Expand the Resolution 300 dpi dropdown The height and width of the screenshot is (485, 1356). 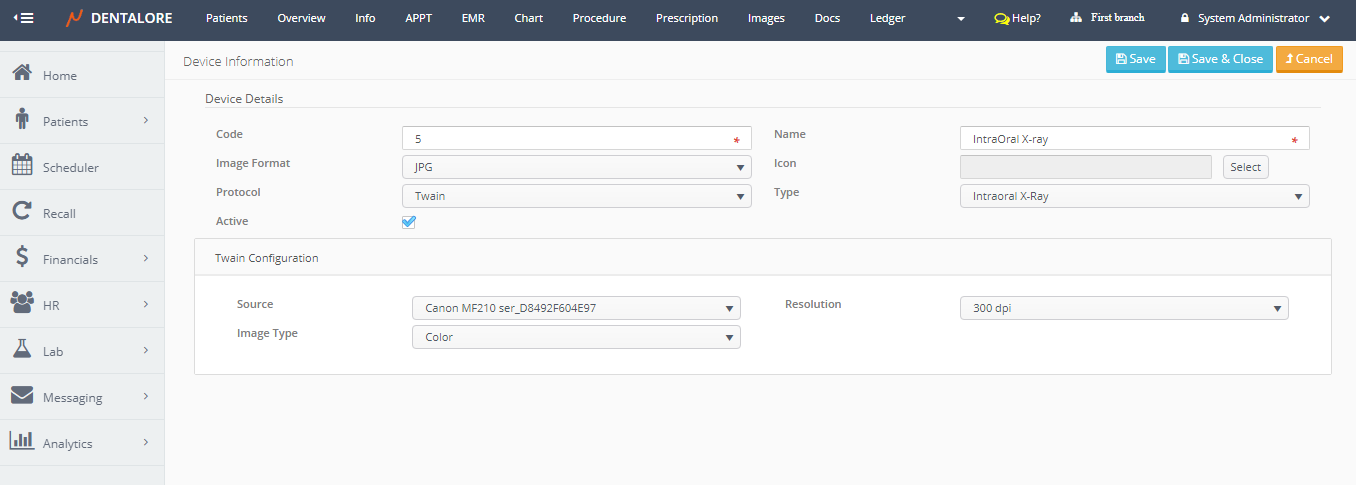point(1124,308)
